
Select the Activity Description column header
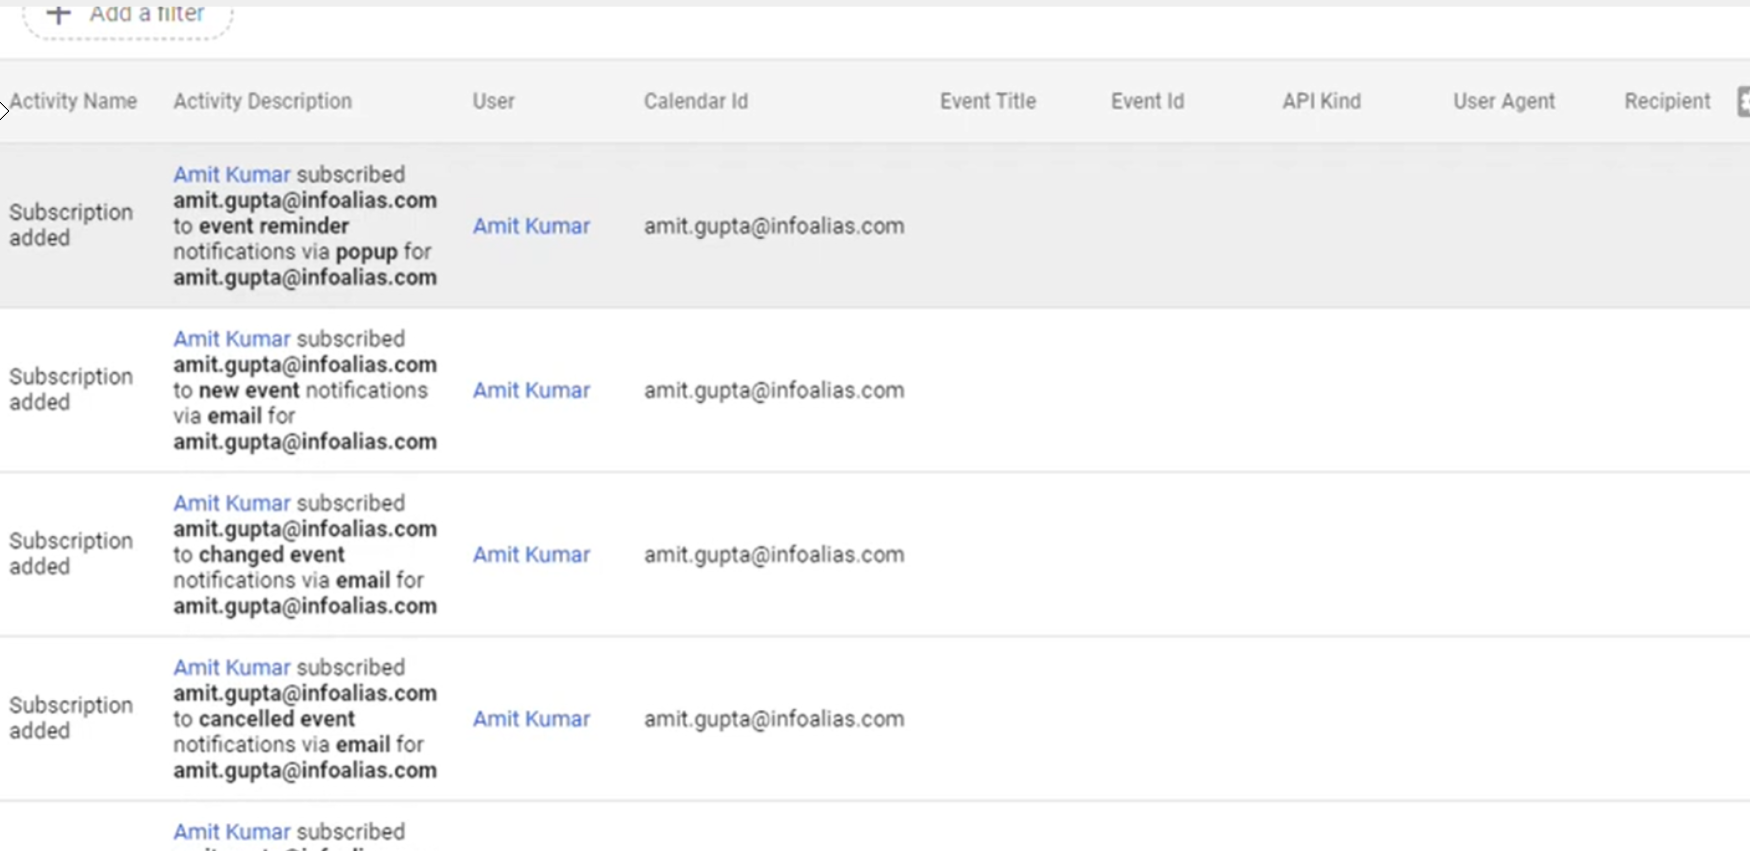[262, 101]
